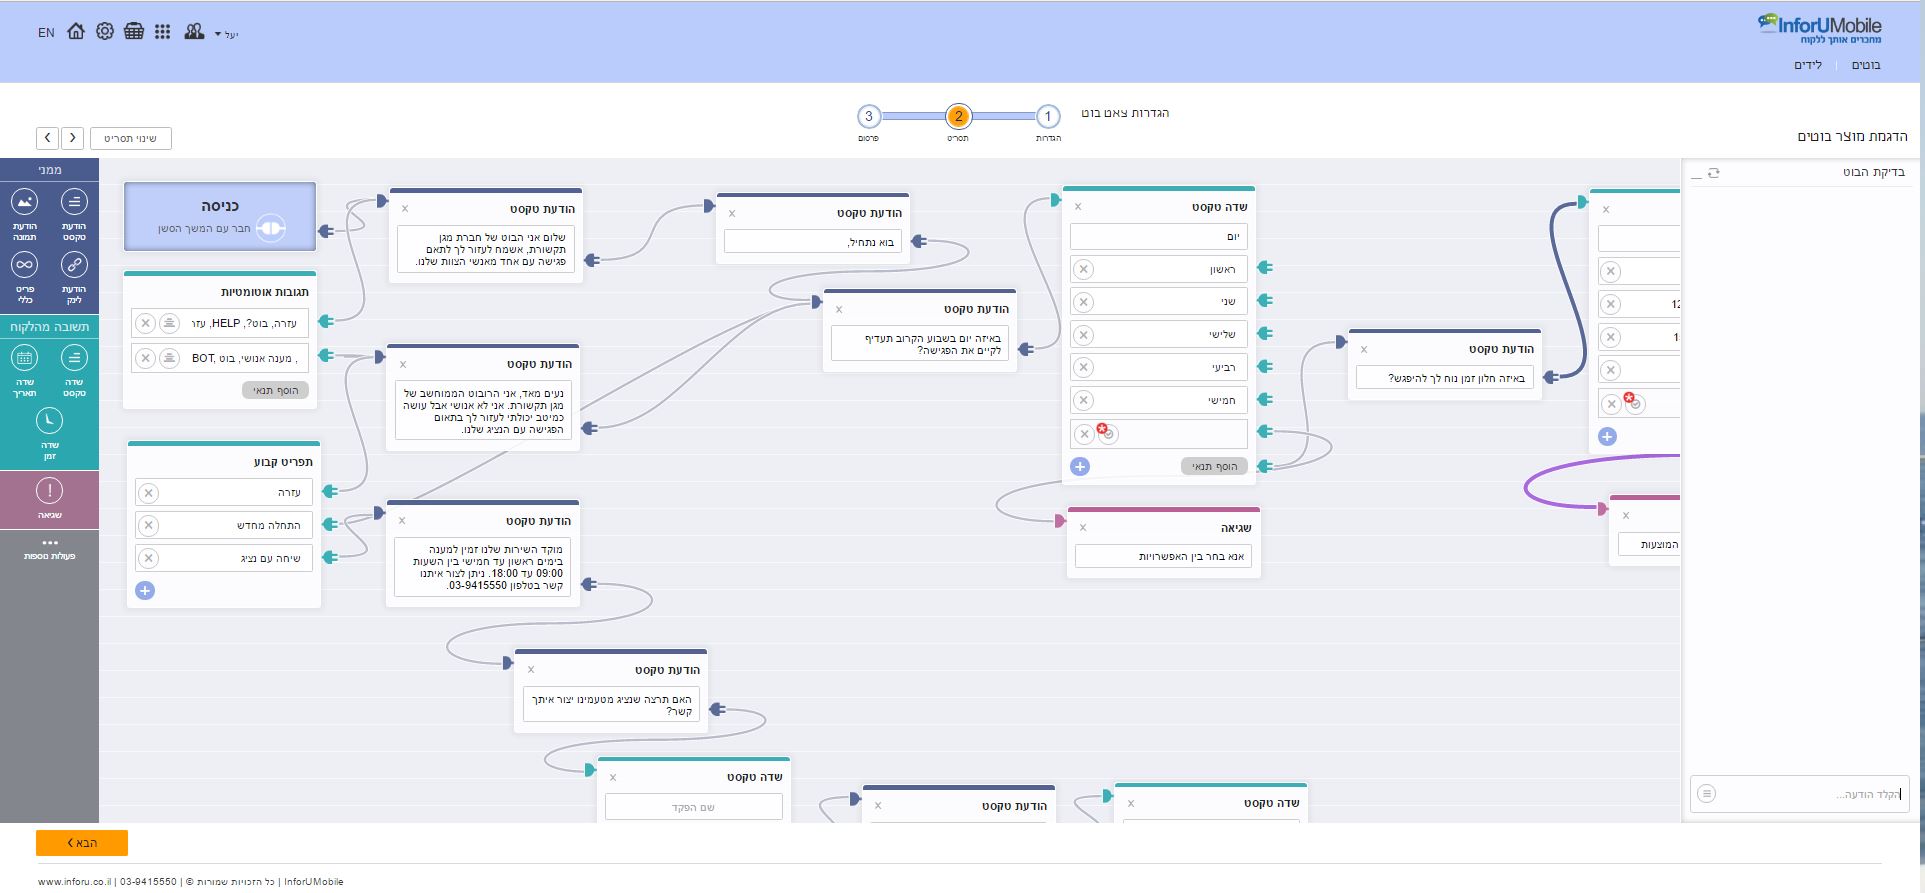Edit the בוא נתחיל message text

pyautogui.click(x=813, y=241)
